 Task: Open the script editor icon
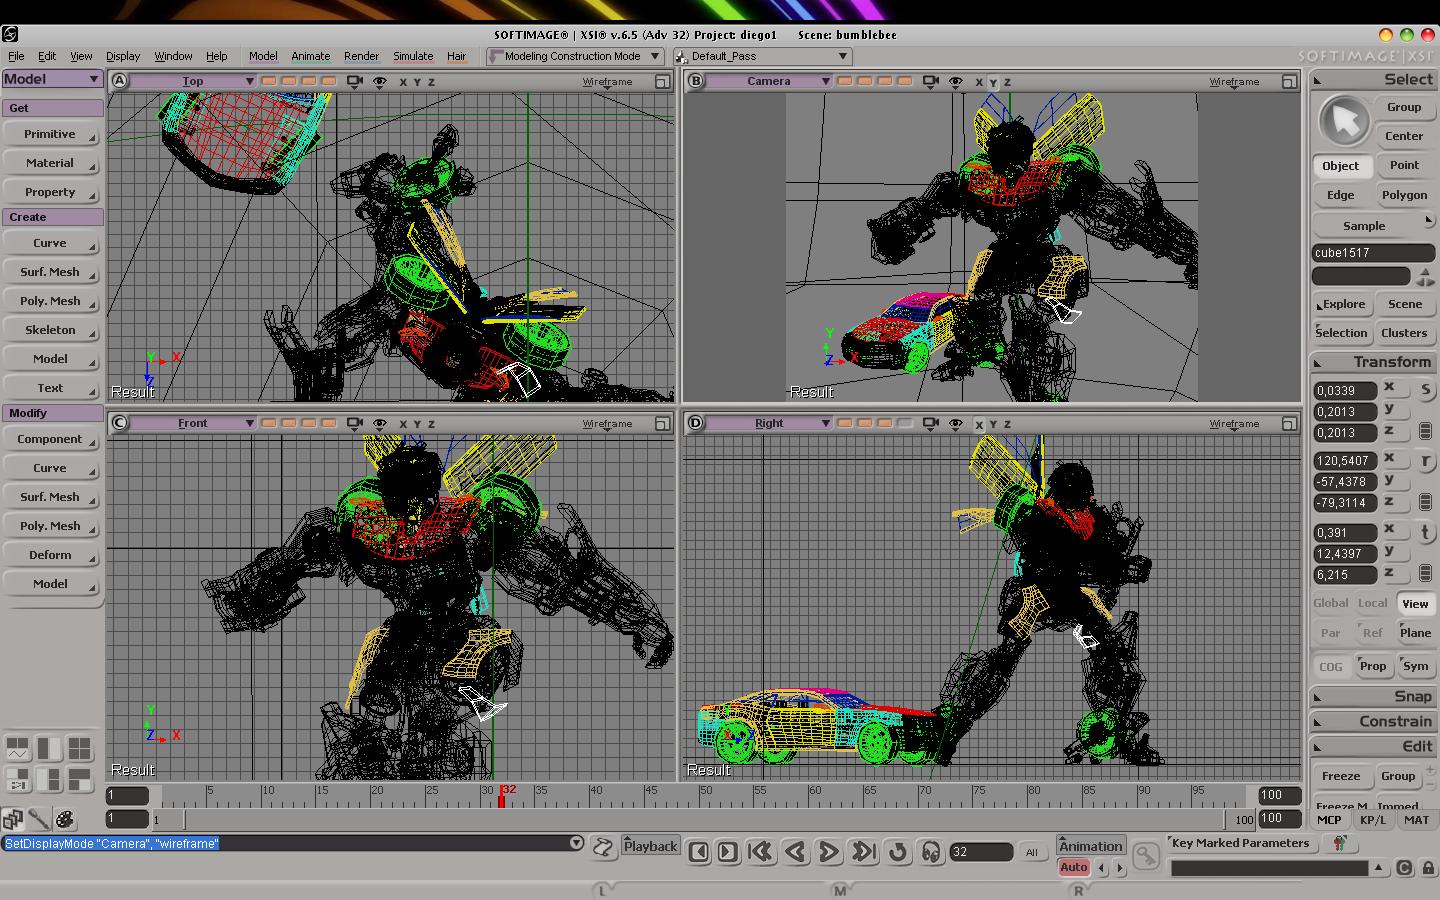coord(603,847)
